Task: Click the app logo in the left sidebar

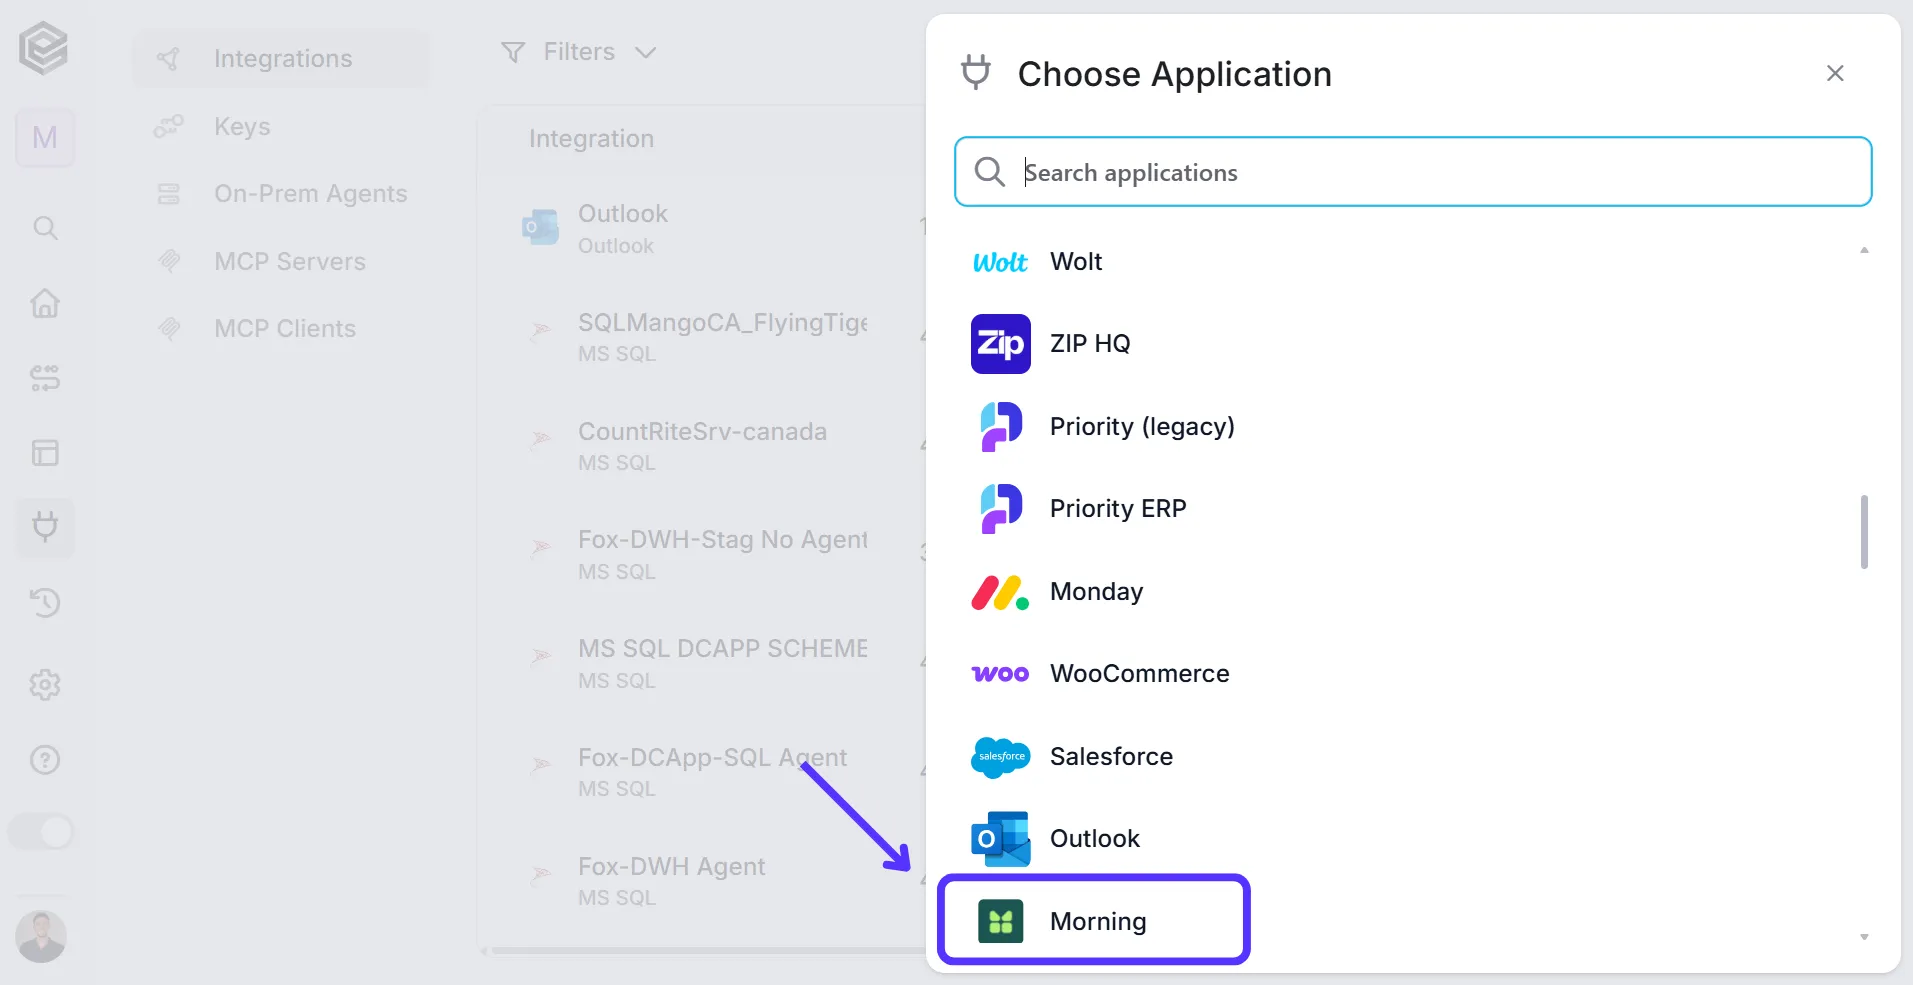Action: tap(44, 49)
